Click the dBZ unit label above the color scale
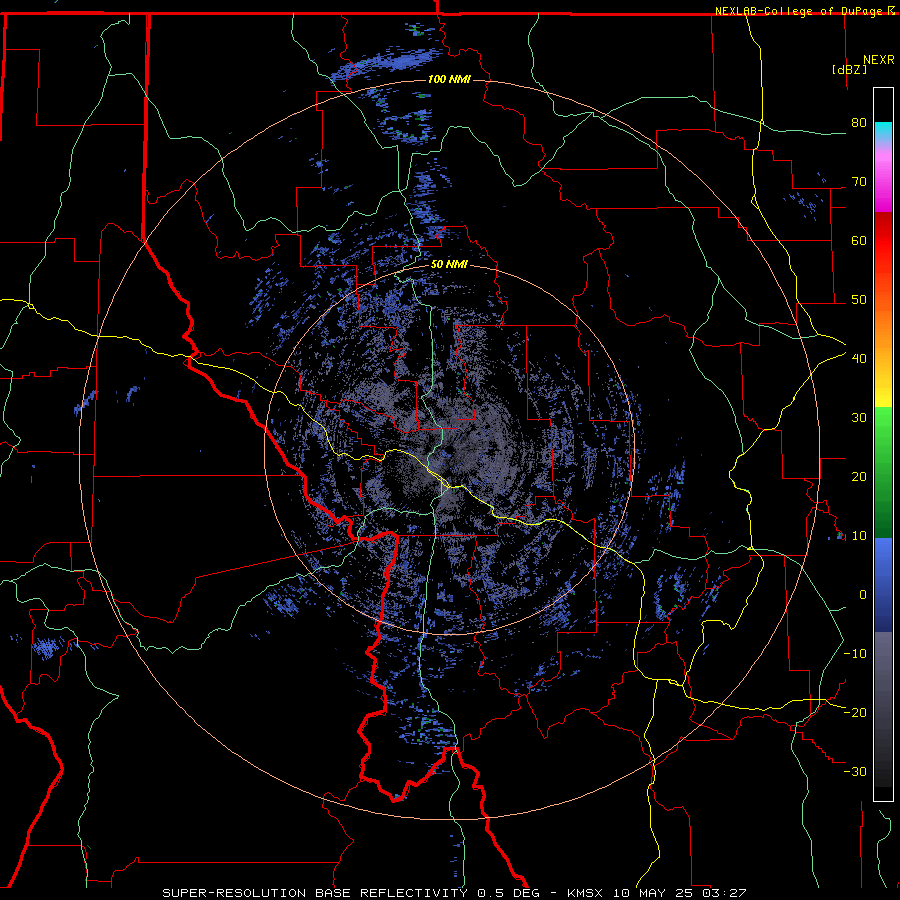Image resolution: width=900 pixels, height=900 pixels. tap(849, 69)
